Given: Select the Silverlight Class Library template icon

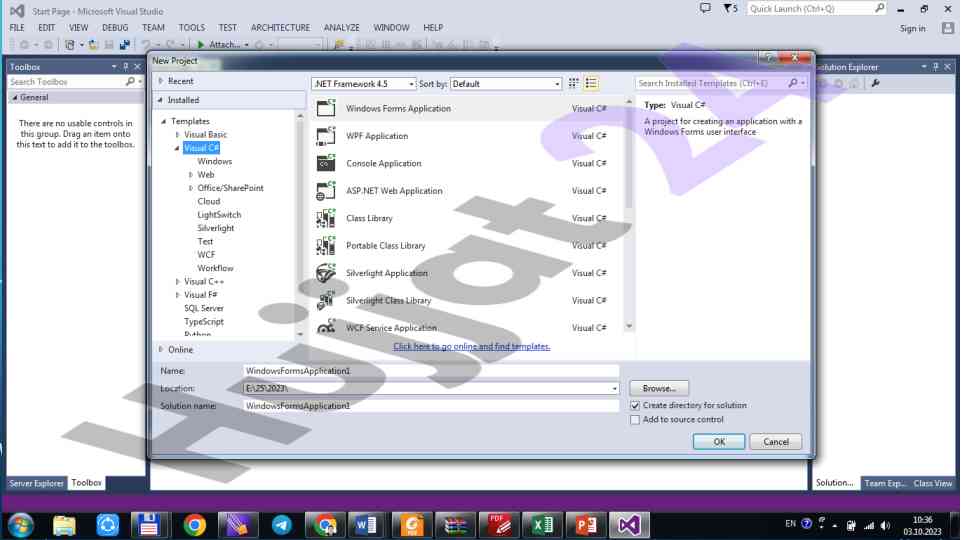Looking at the screenshot, I should point(325,300).
